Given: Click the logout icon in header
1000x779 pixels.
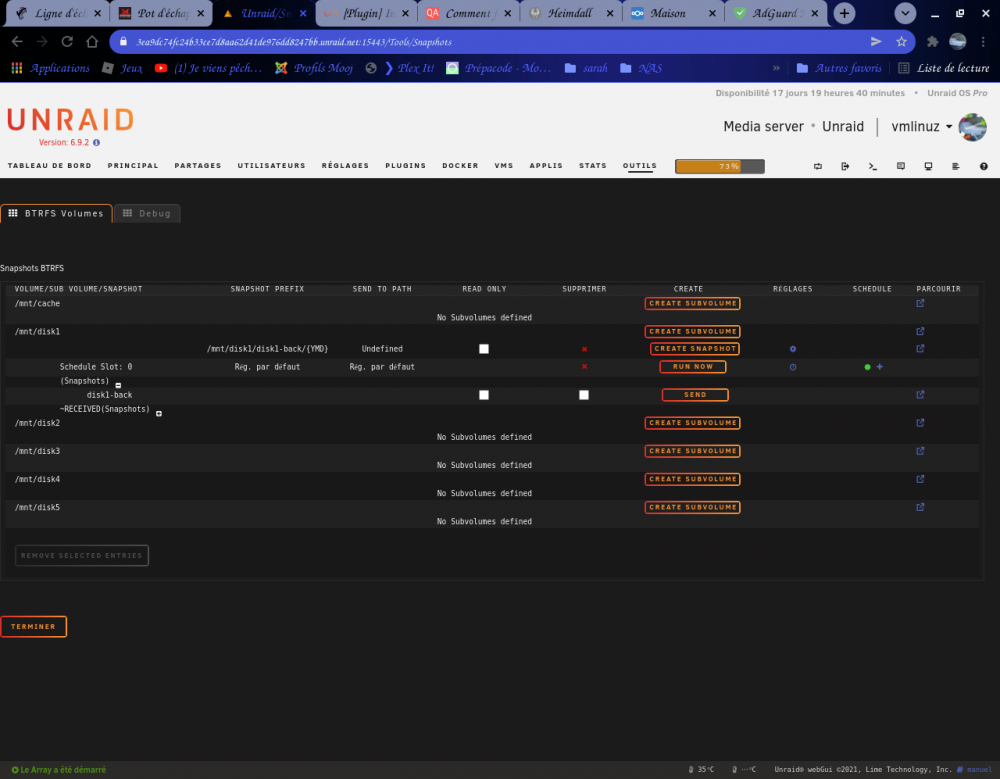Looking at the screenshot, I should click(x=845, y=167).
